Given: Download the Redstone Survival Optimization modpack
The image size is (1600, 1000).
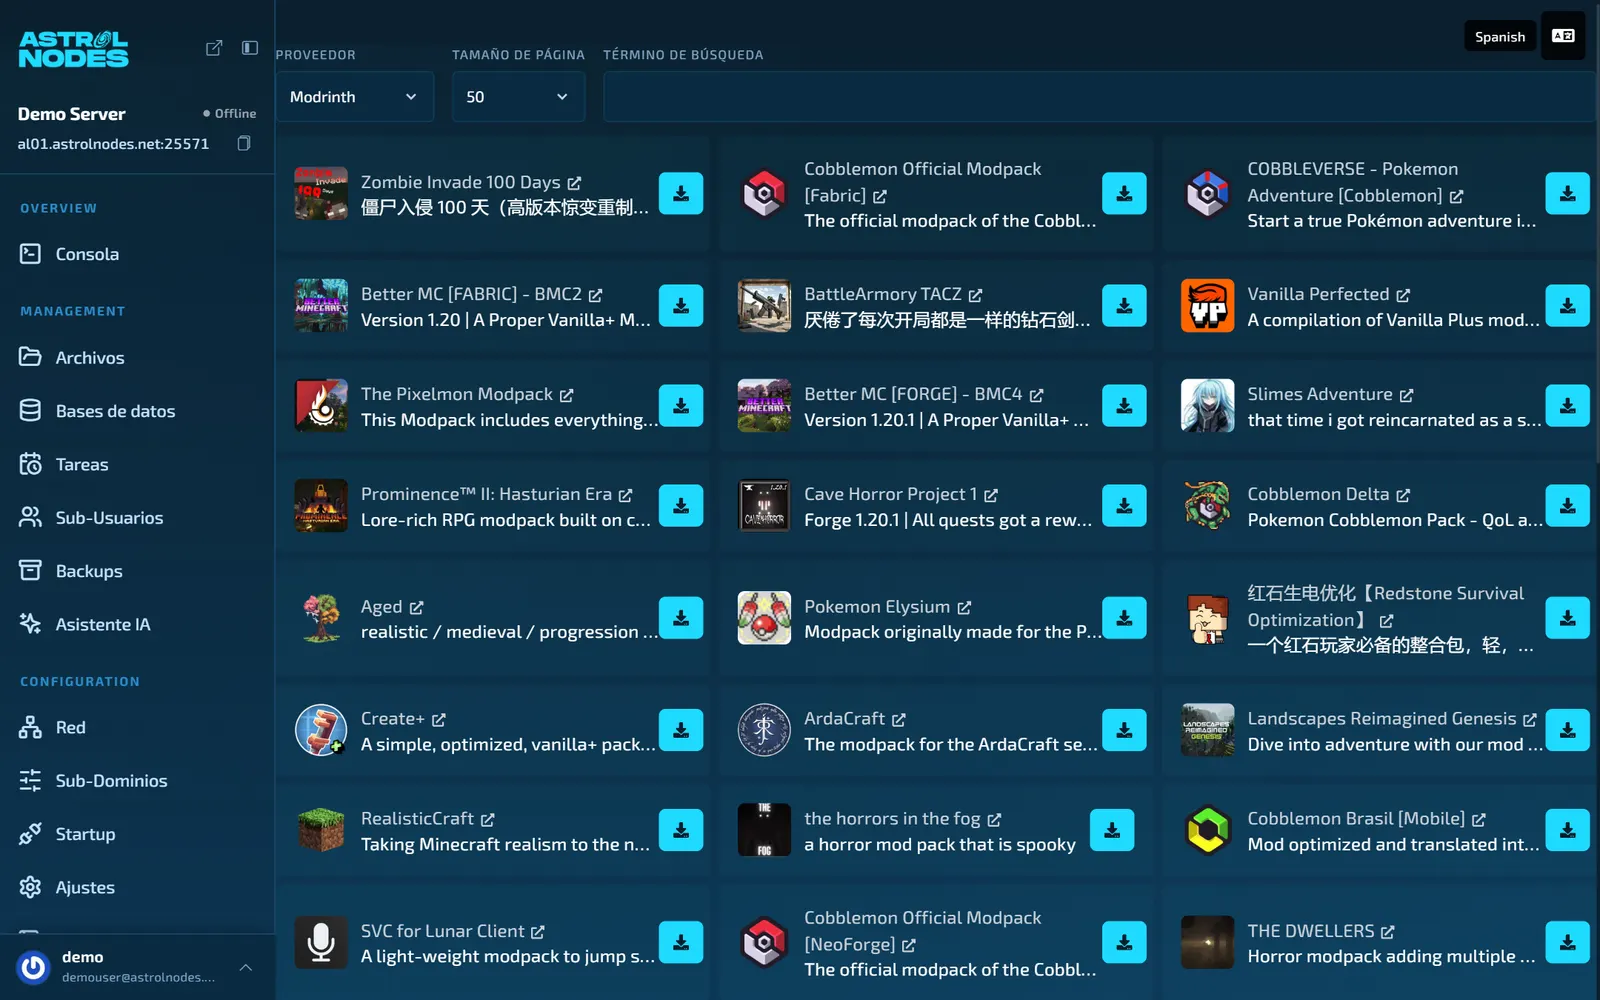Looking at the screenshot, I should pyautogui.click(x=1567, y=618).
